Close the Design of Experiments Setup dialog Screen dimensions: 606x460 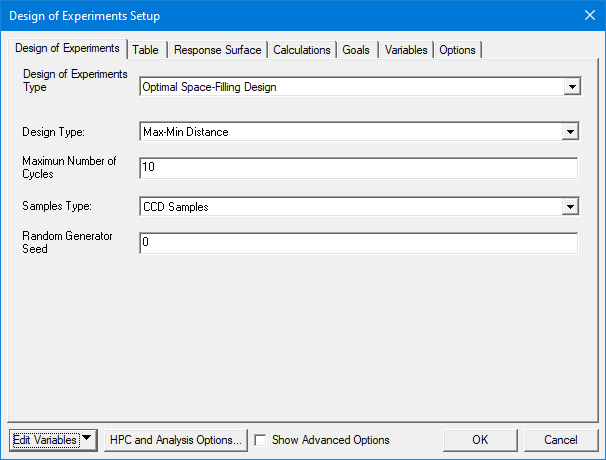(x=590, y=15)
